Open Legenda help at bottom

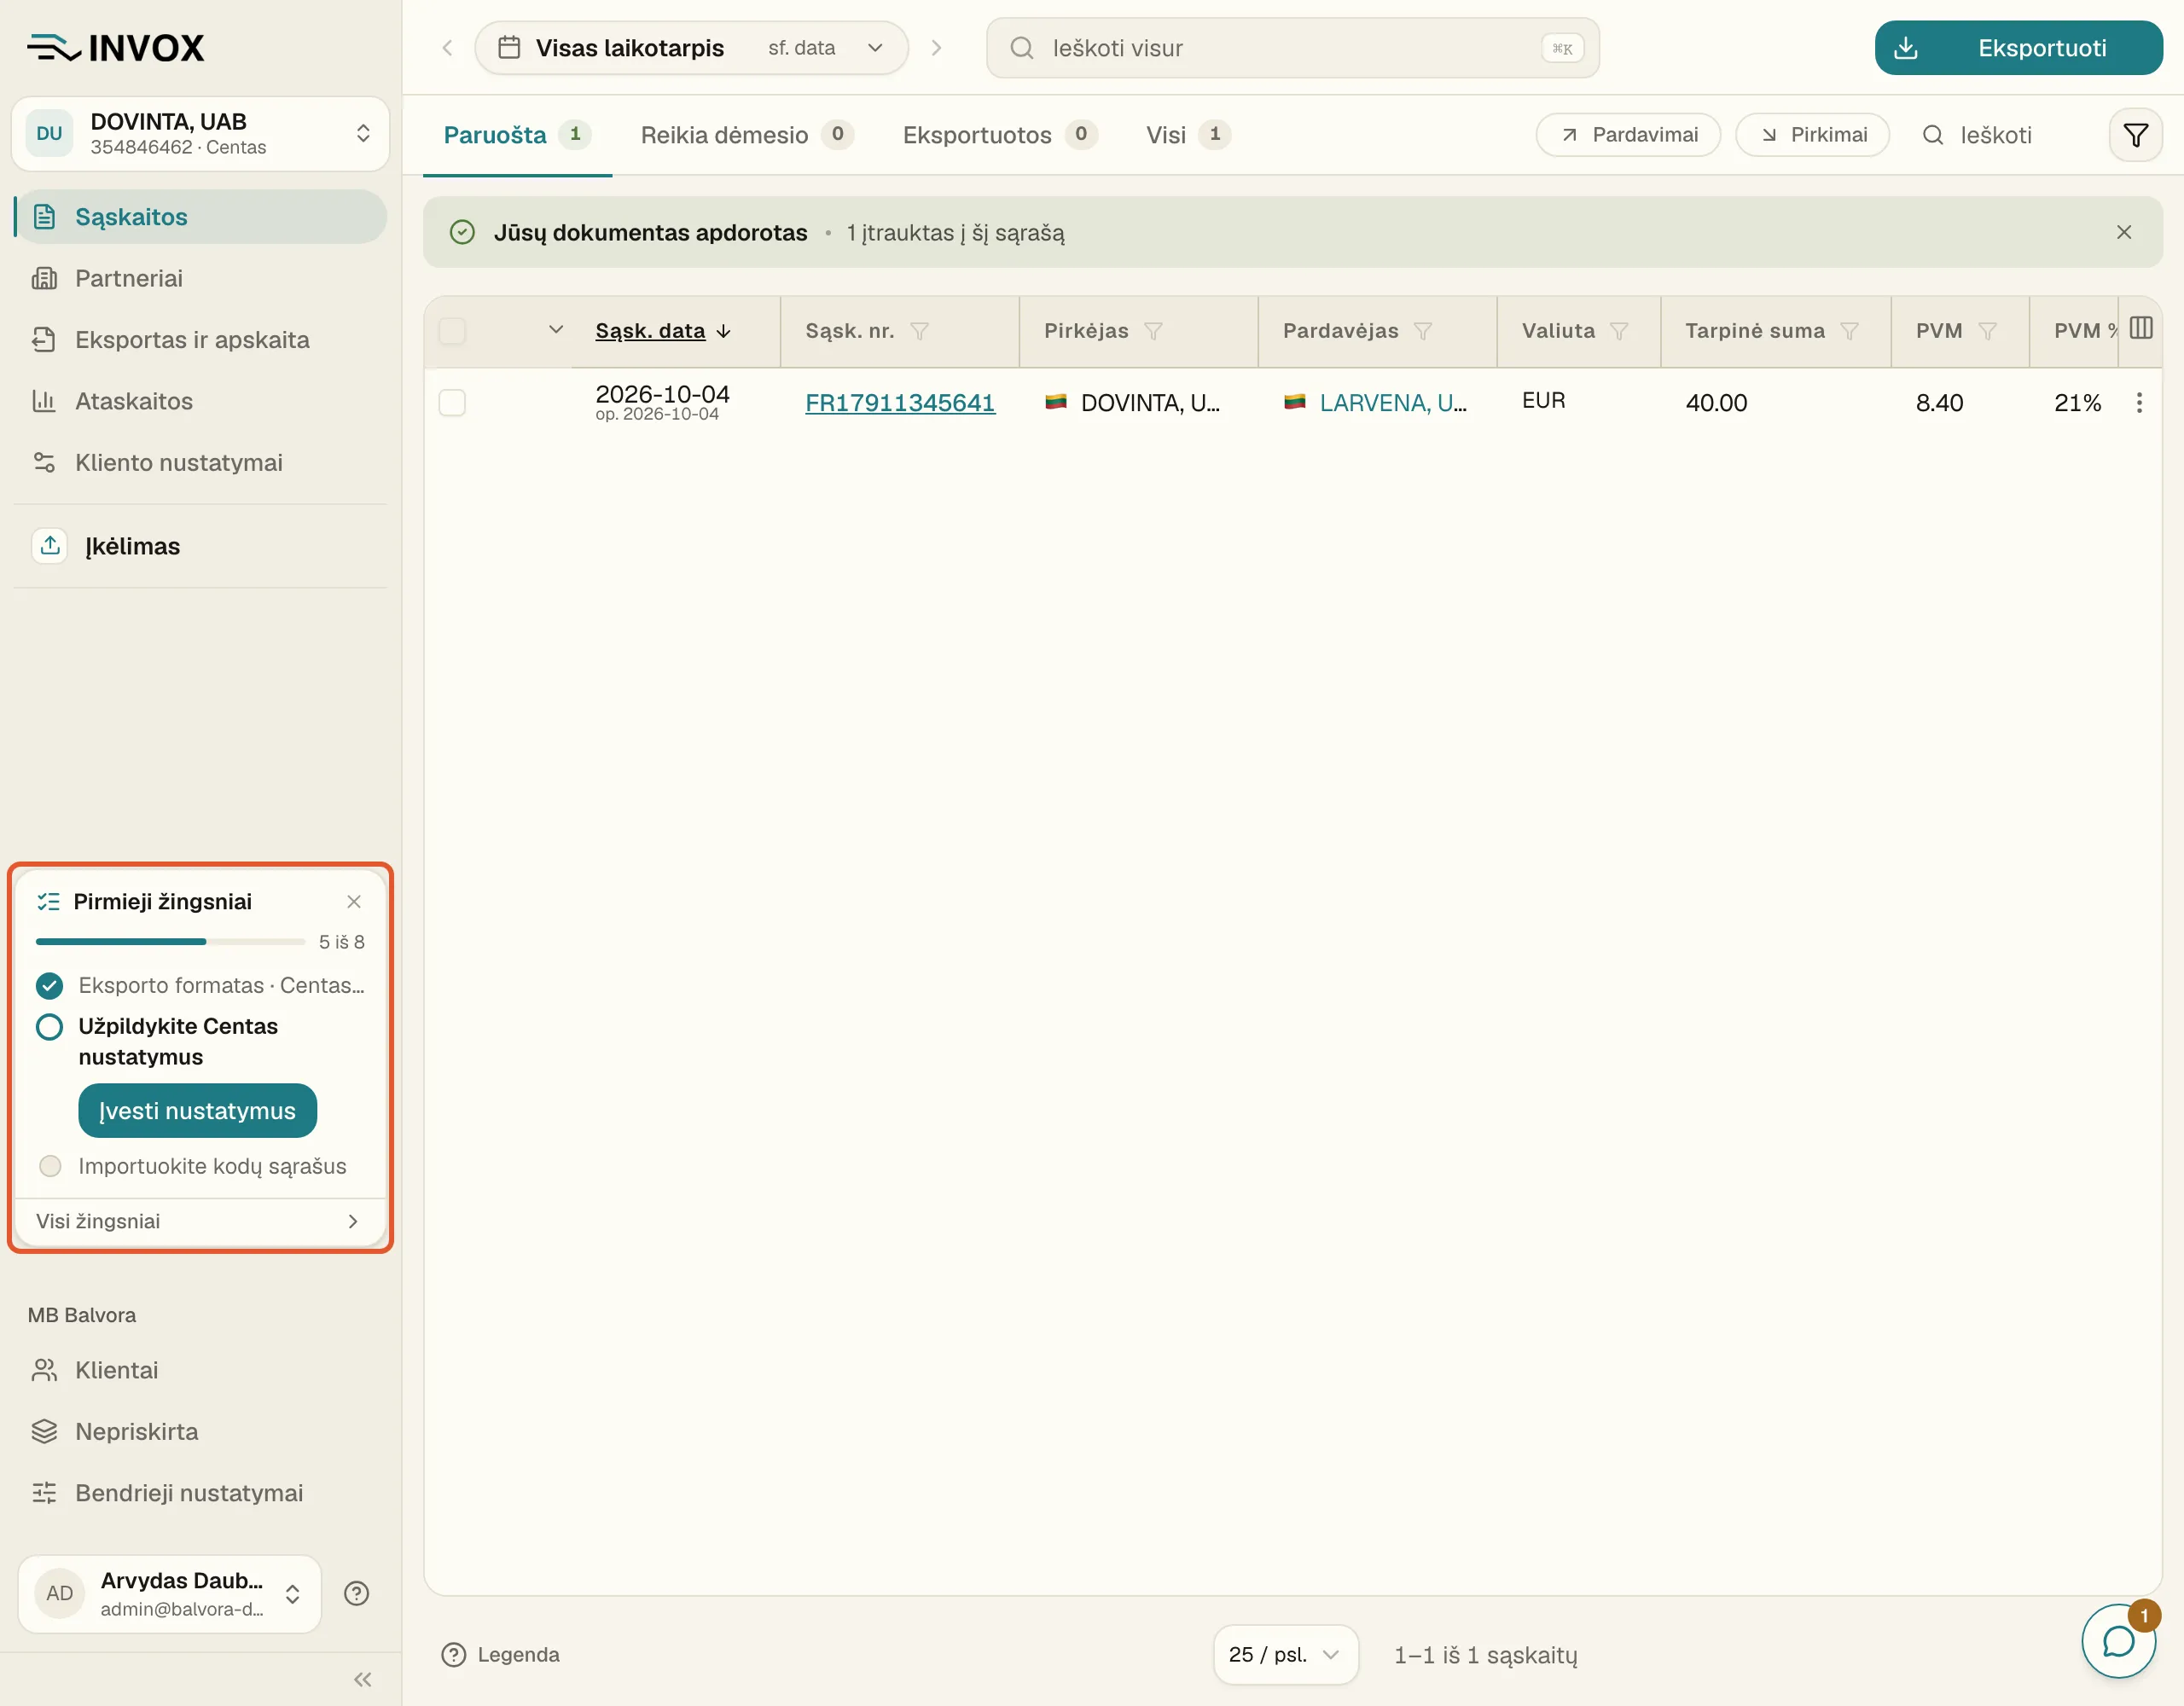pyautogui.click(x=501, y=1655)
